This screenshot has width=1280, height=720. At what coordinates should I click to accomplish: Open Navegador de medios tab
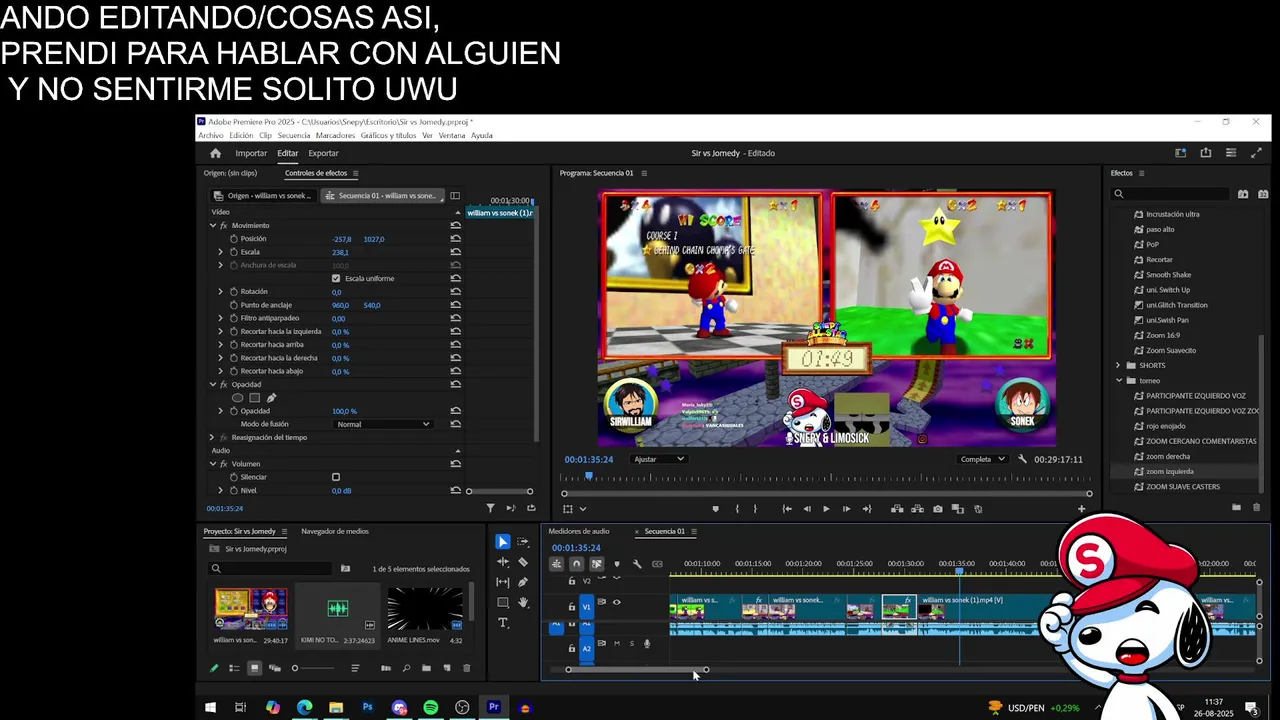335,531
